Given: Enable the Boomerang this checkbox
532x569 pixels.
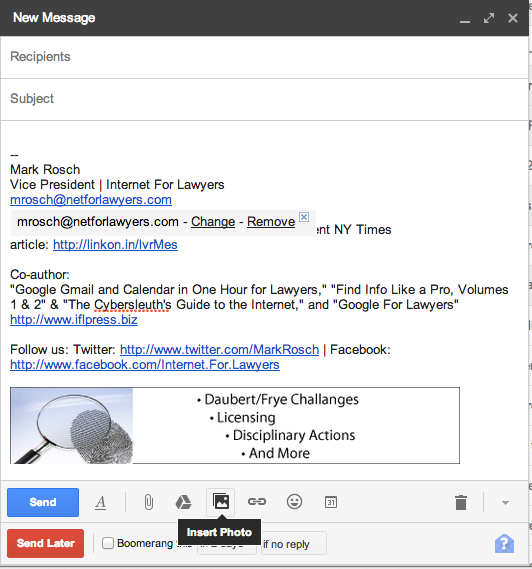Looking at the screenshot, I should (108, 543).
